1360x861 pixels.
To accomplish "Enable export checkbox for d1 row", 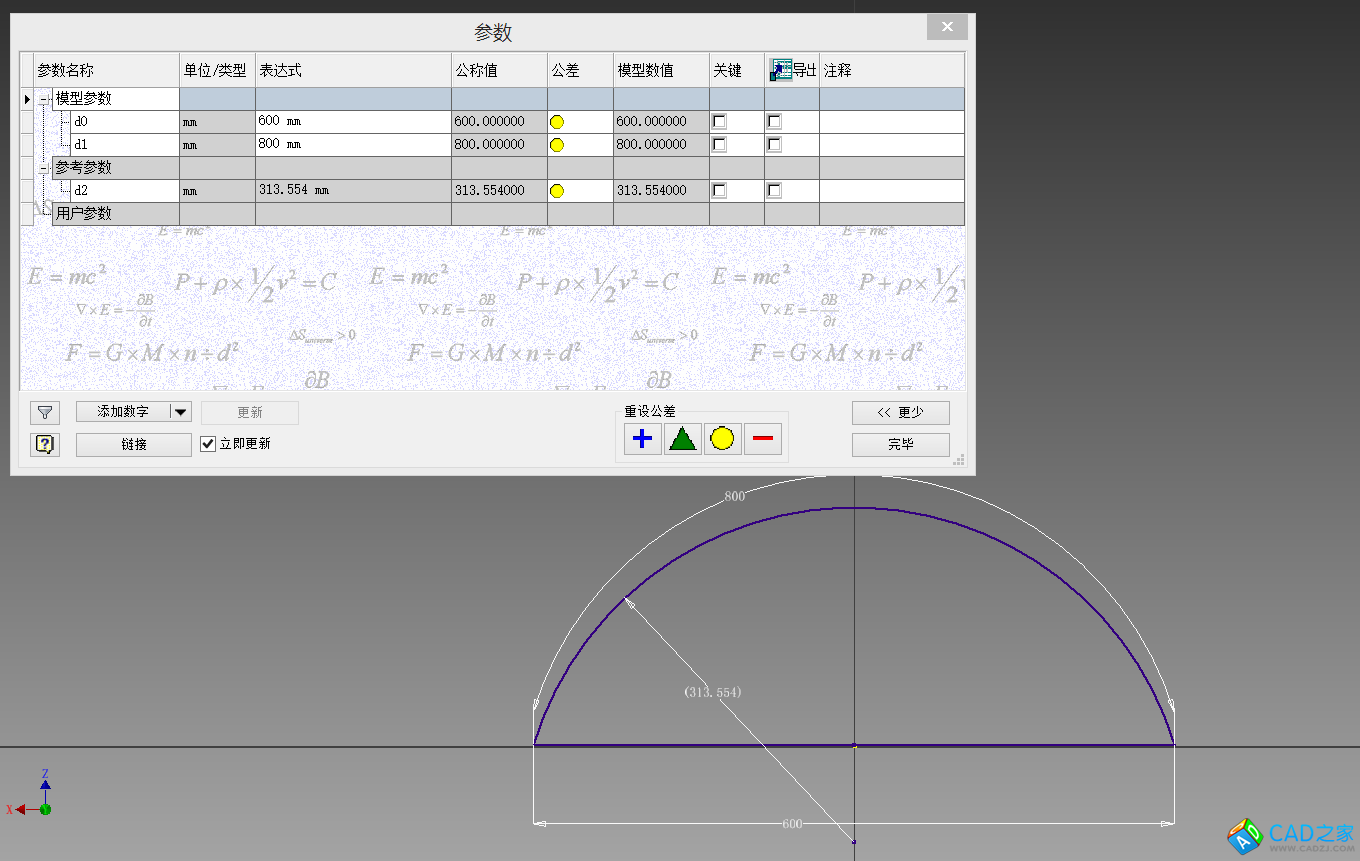I will (774, 145).
